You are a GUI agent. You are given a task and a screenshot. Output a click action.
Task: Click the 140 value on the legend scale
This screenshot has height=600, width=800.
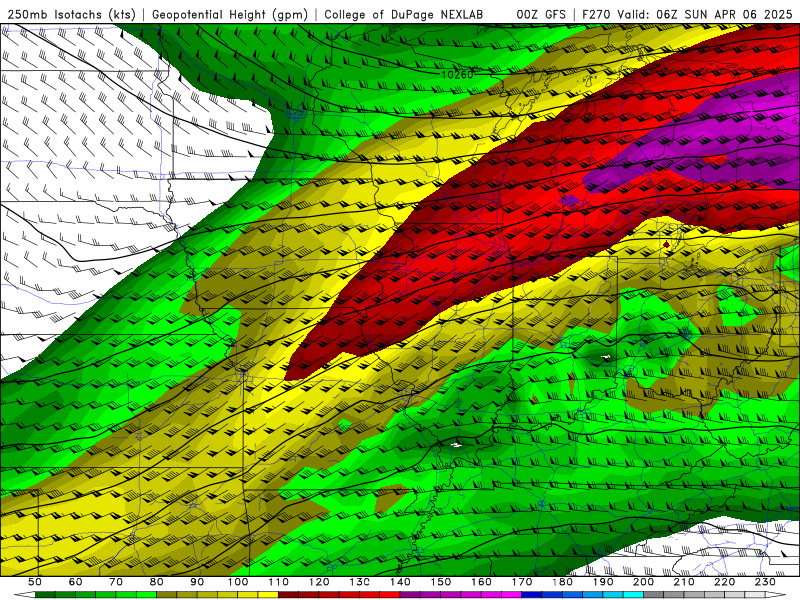coord(400,582)
